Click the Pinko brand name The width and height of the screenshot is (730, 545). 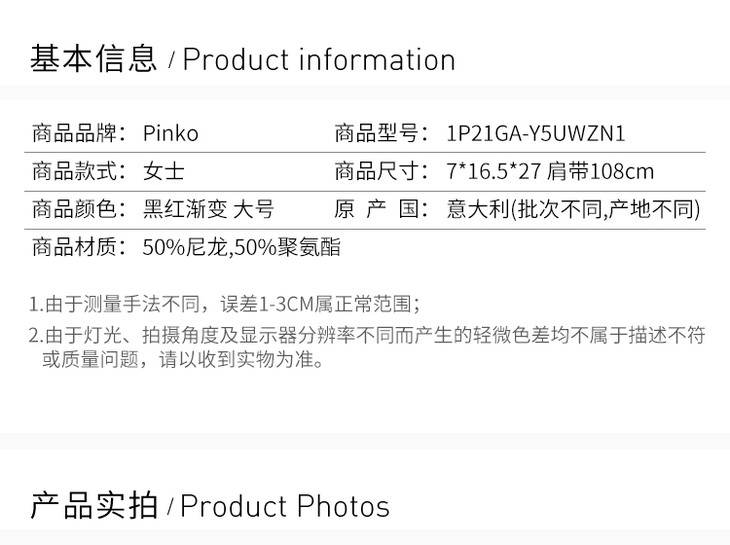coord(171,134)
